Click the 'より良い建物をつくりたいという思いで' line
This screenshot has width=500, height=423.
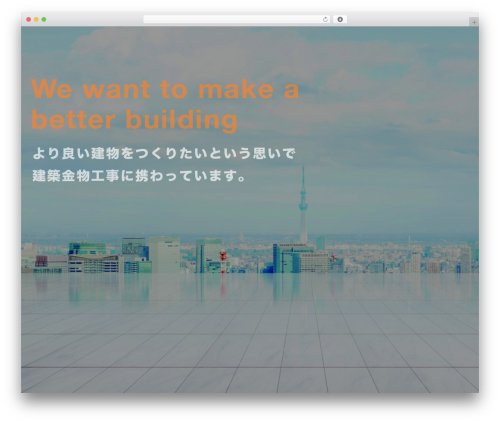[164, 153]
